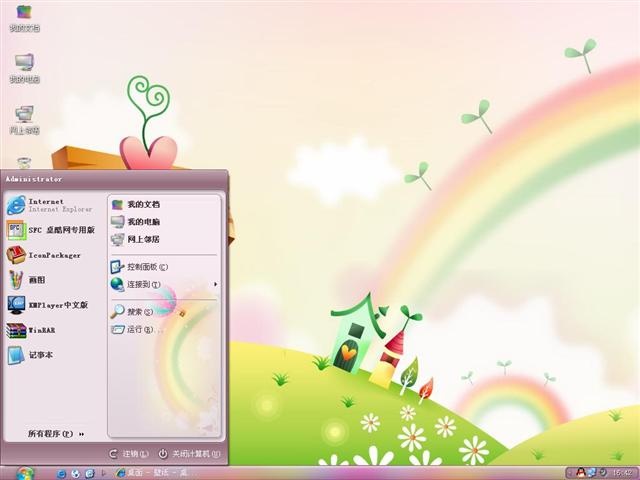Click the Start orb button
Image resolution: width=640 pixels, height=480 pixels.
(x=25, y=473)
